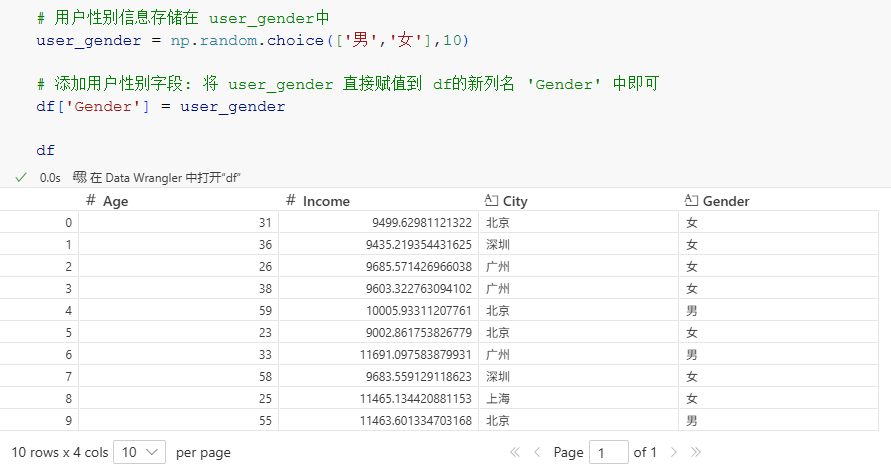Click the standalone df code line

point(45,151)
